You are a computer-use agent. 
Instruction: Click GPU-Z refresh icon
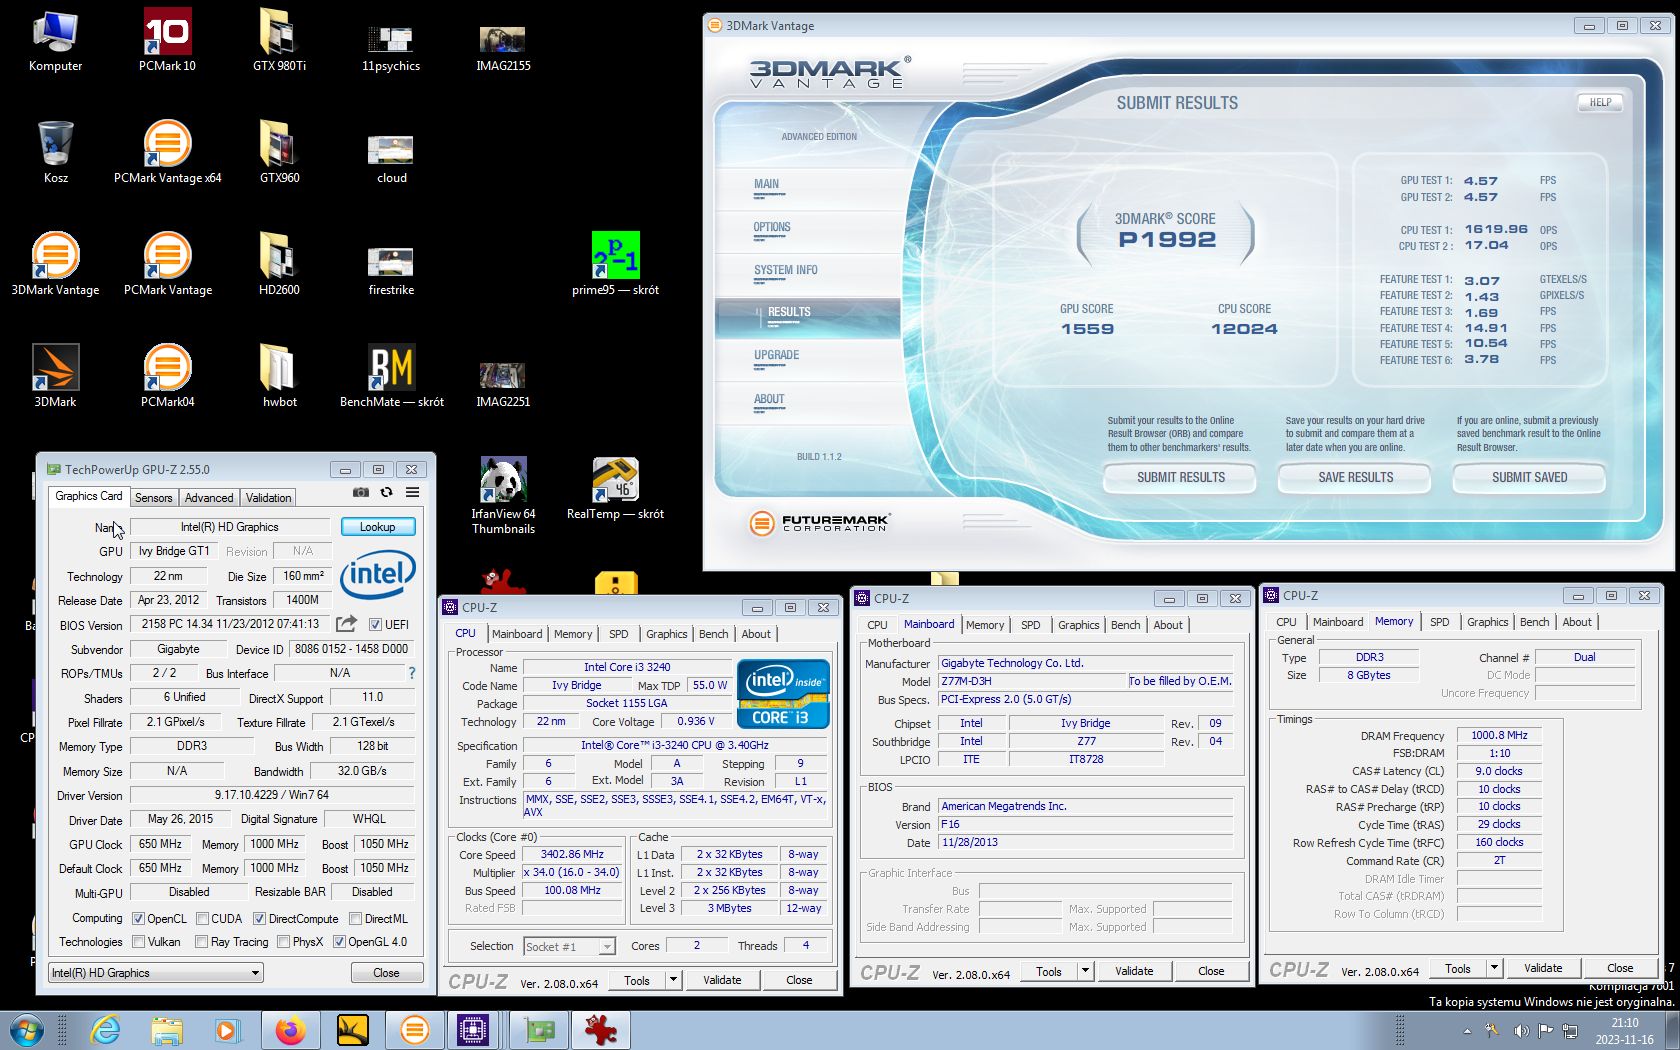(386, 492)
